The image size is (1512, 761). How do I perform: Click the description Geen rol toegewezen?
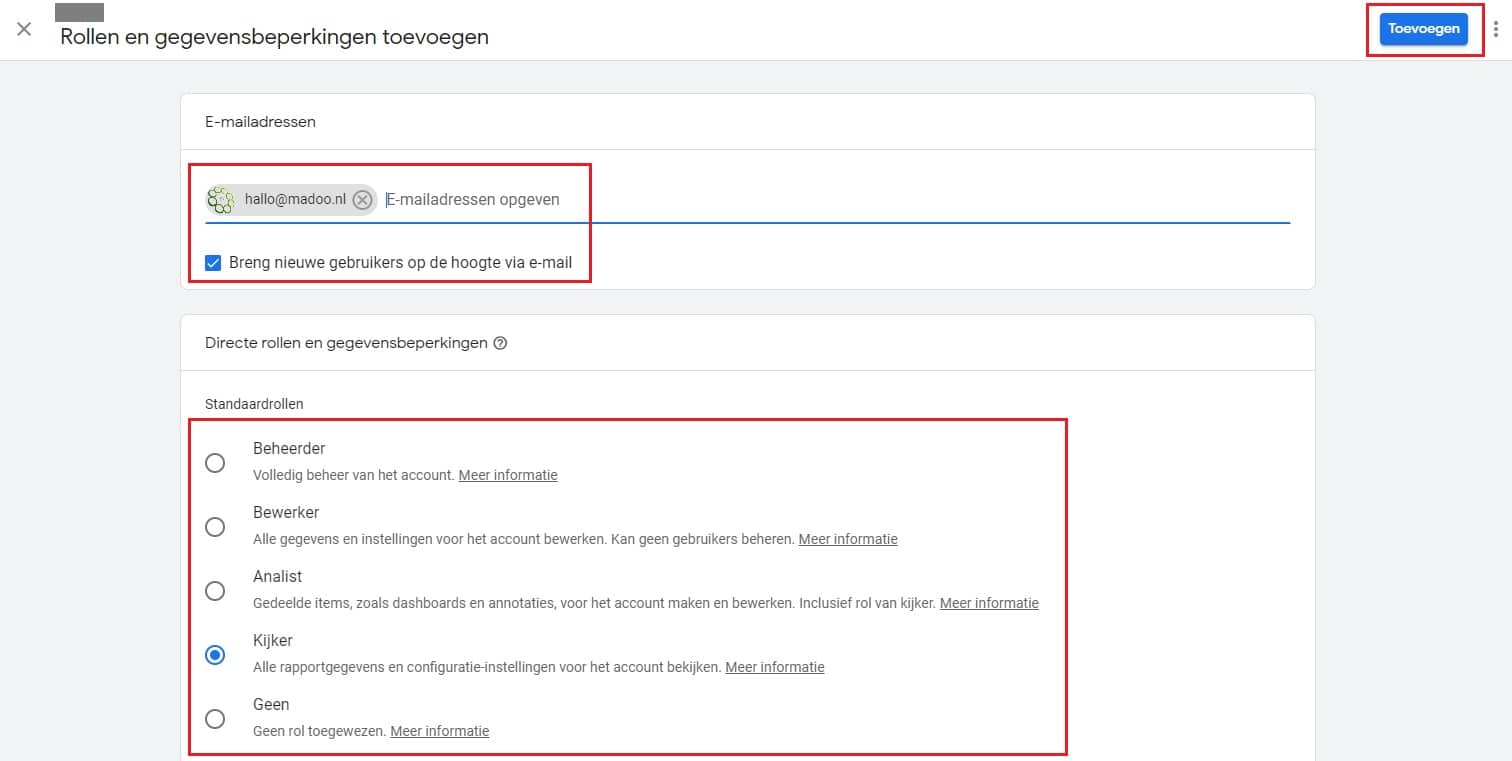(x=320, y=731)
